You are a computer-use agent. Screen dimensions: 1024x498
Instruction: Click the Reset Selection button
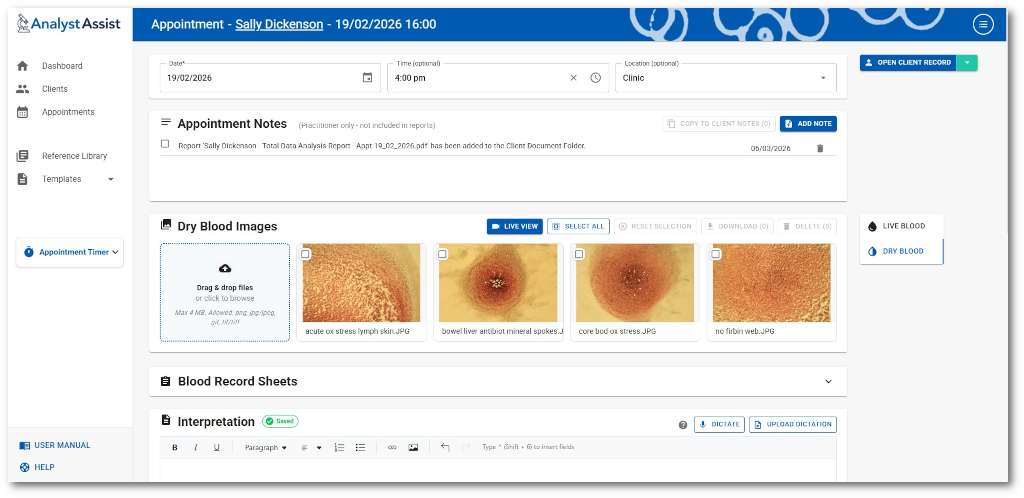[655, 226]
